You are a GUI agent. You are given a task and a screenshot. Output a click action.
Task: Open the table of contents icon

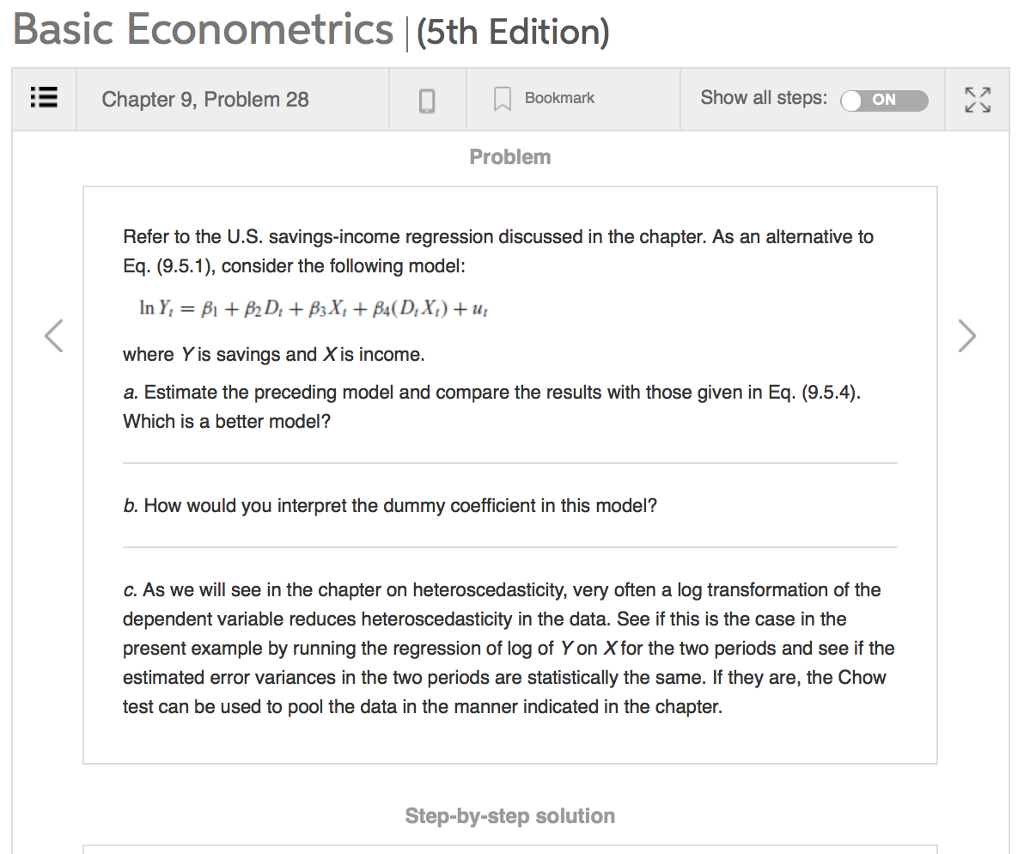[x=43, y=98]
